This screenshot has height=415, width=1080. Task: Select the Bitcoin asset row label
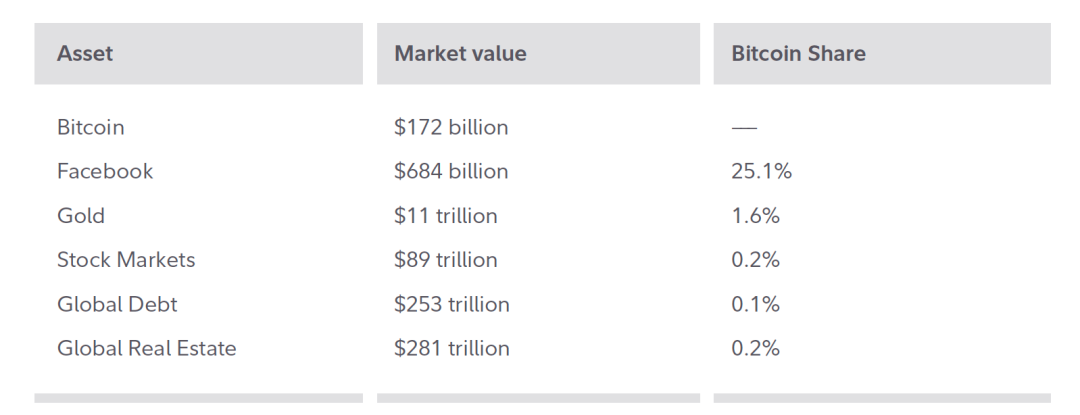(90, 128)
